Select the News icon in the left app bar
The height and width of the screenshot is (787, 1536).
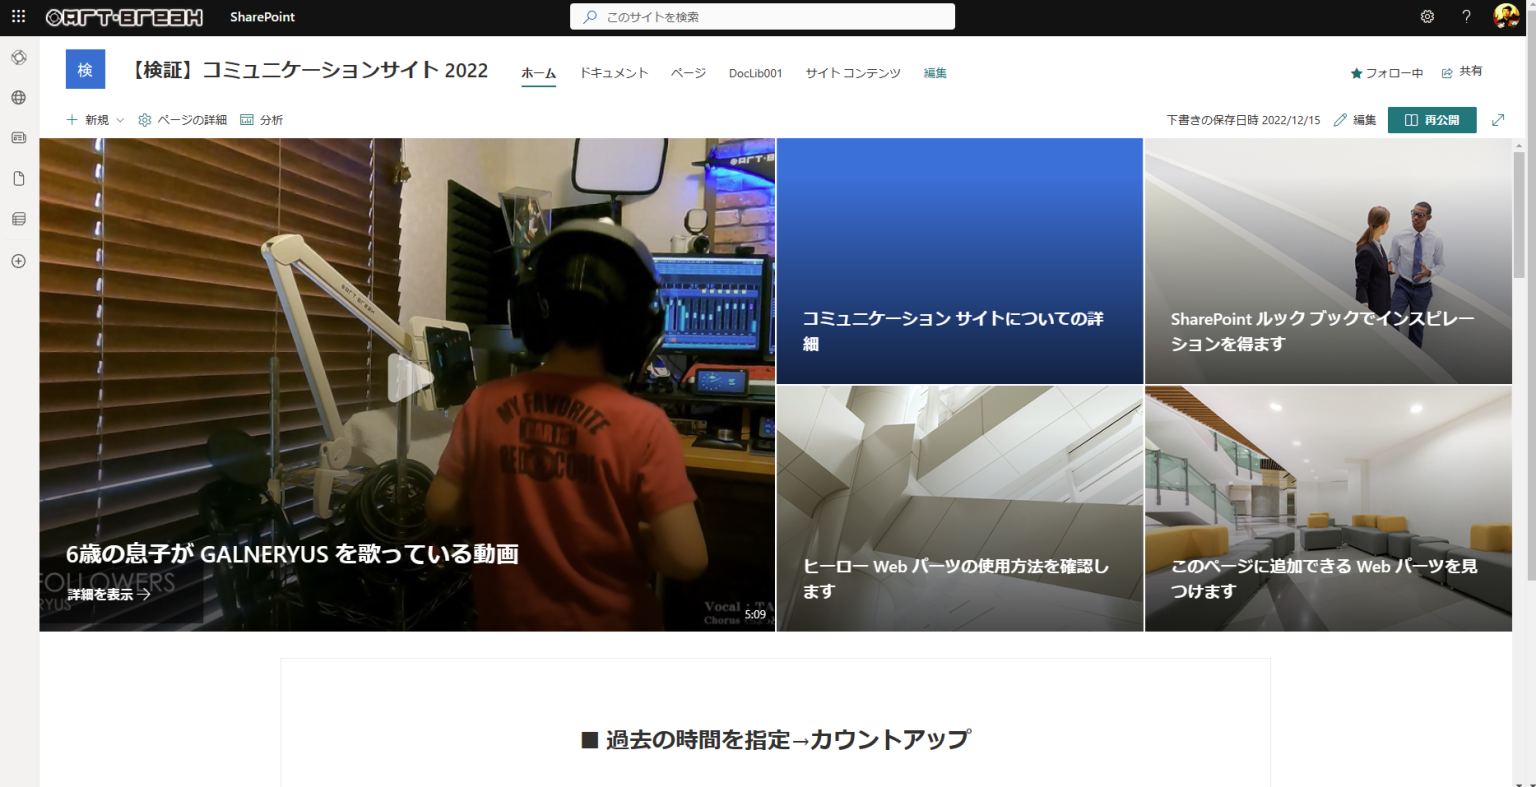click(x=17, y=137)
